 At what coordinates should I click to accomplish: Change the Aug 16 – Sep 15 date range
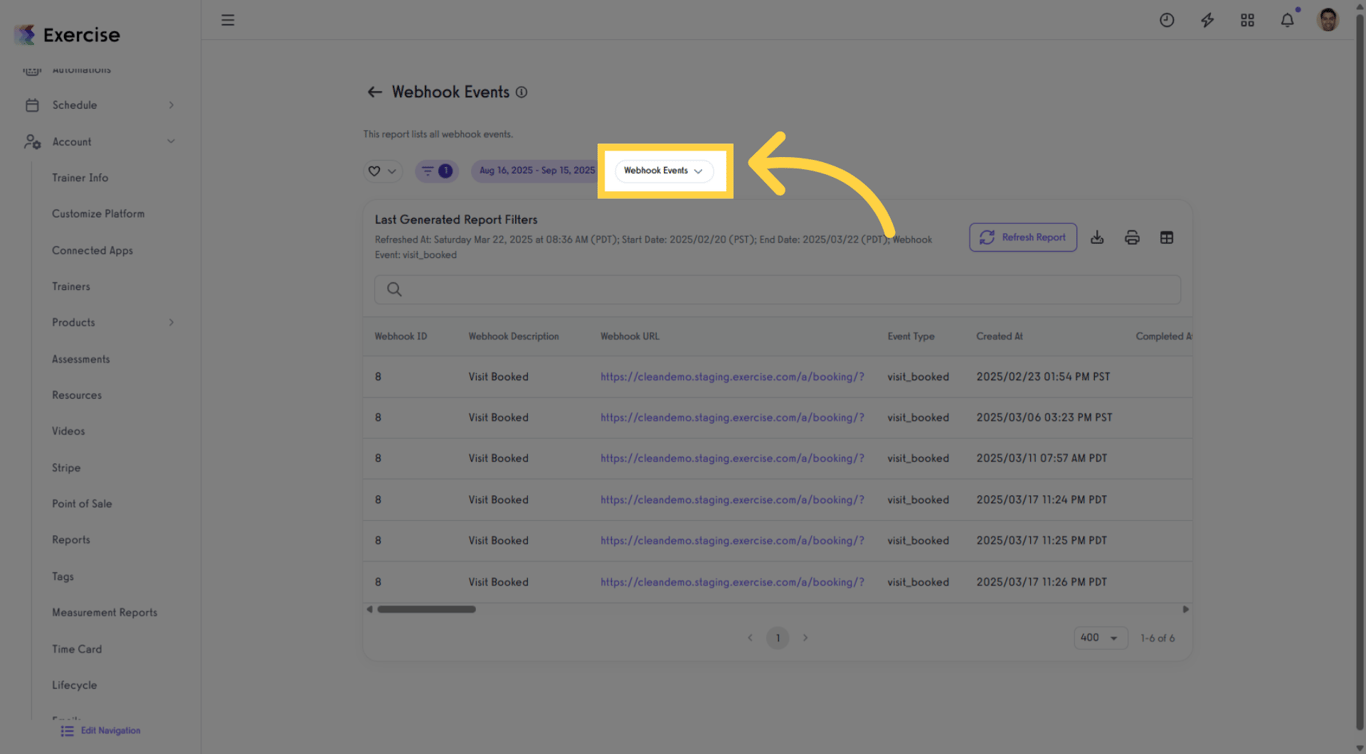tap(536, 171)
